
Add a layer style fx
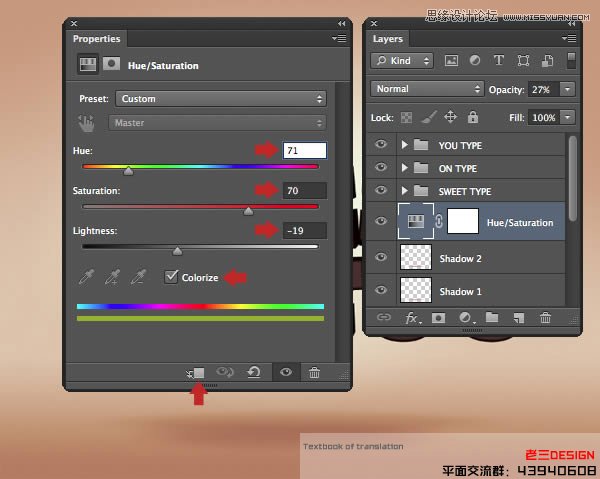coord(413,318)
